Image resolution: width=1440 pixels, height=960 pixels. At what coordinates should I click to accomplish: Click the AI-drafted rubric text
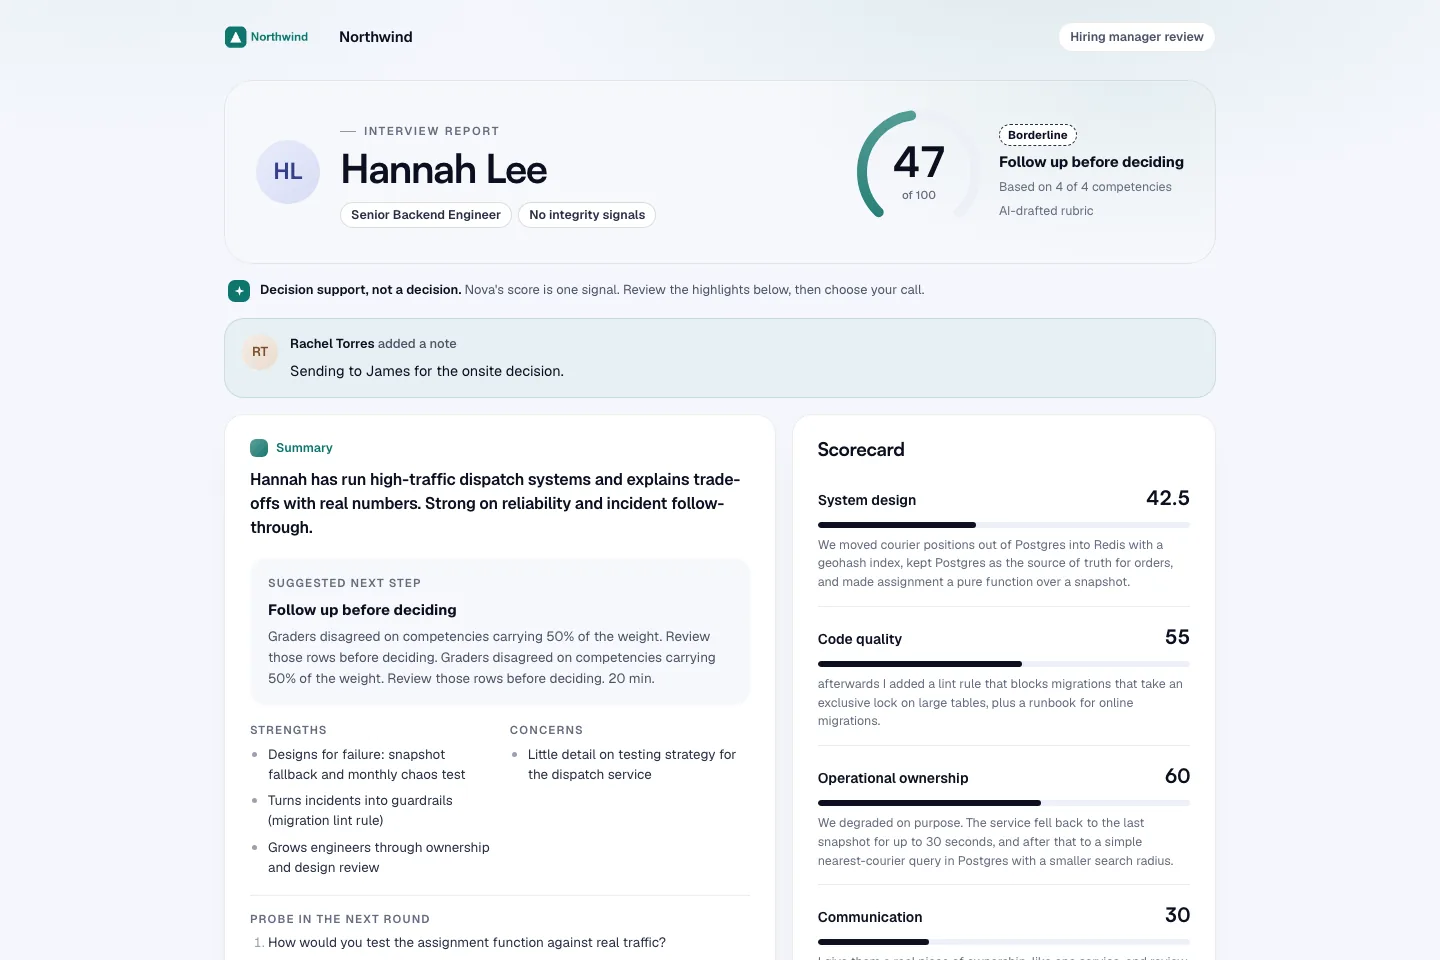(x=1046, y=211)
